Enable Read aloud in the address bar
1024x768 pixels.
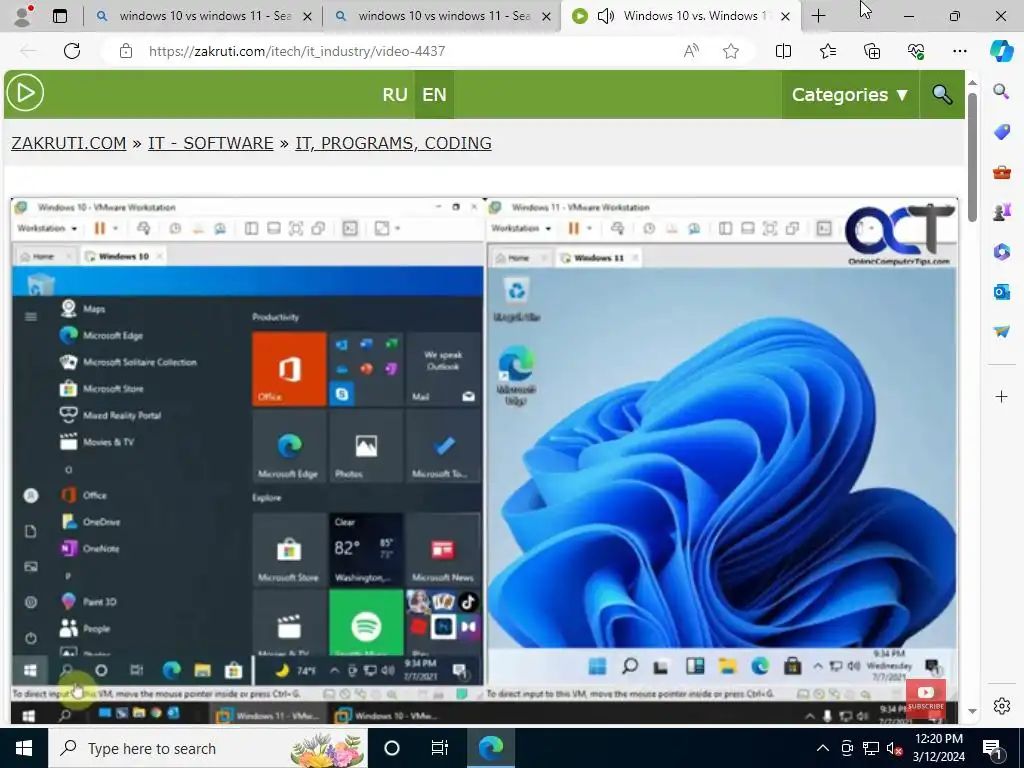point(691,51)
